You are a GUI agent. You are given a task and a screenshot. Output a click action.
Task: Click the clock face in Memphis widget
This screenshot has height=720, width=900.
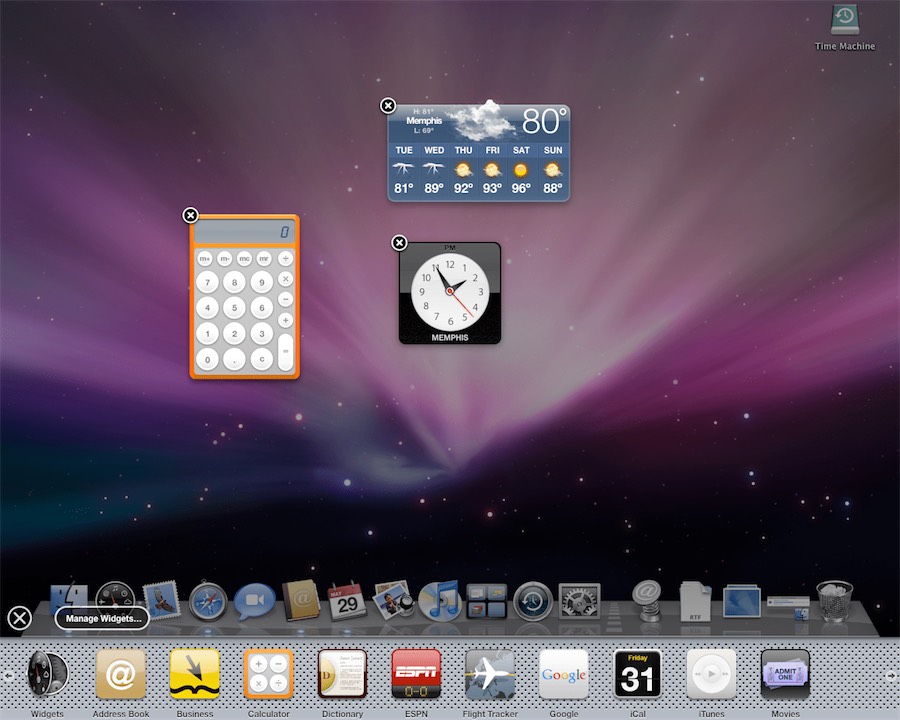point(450,291)
